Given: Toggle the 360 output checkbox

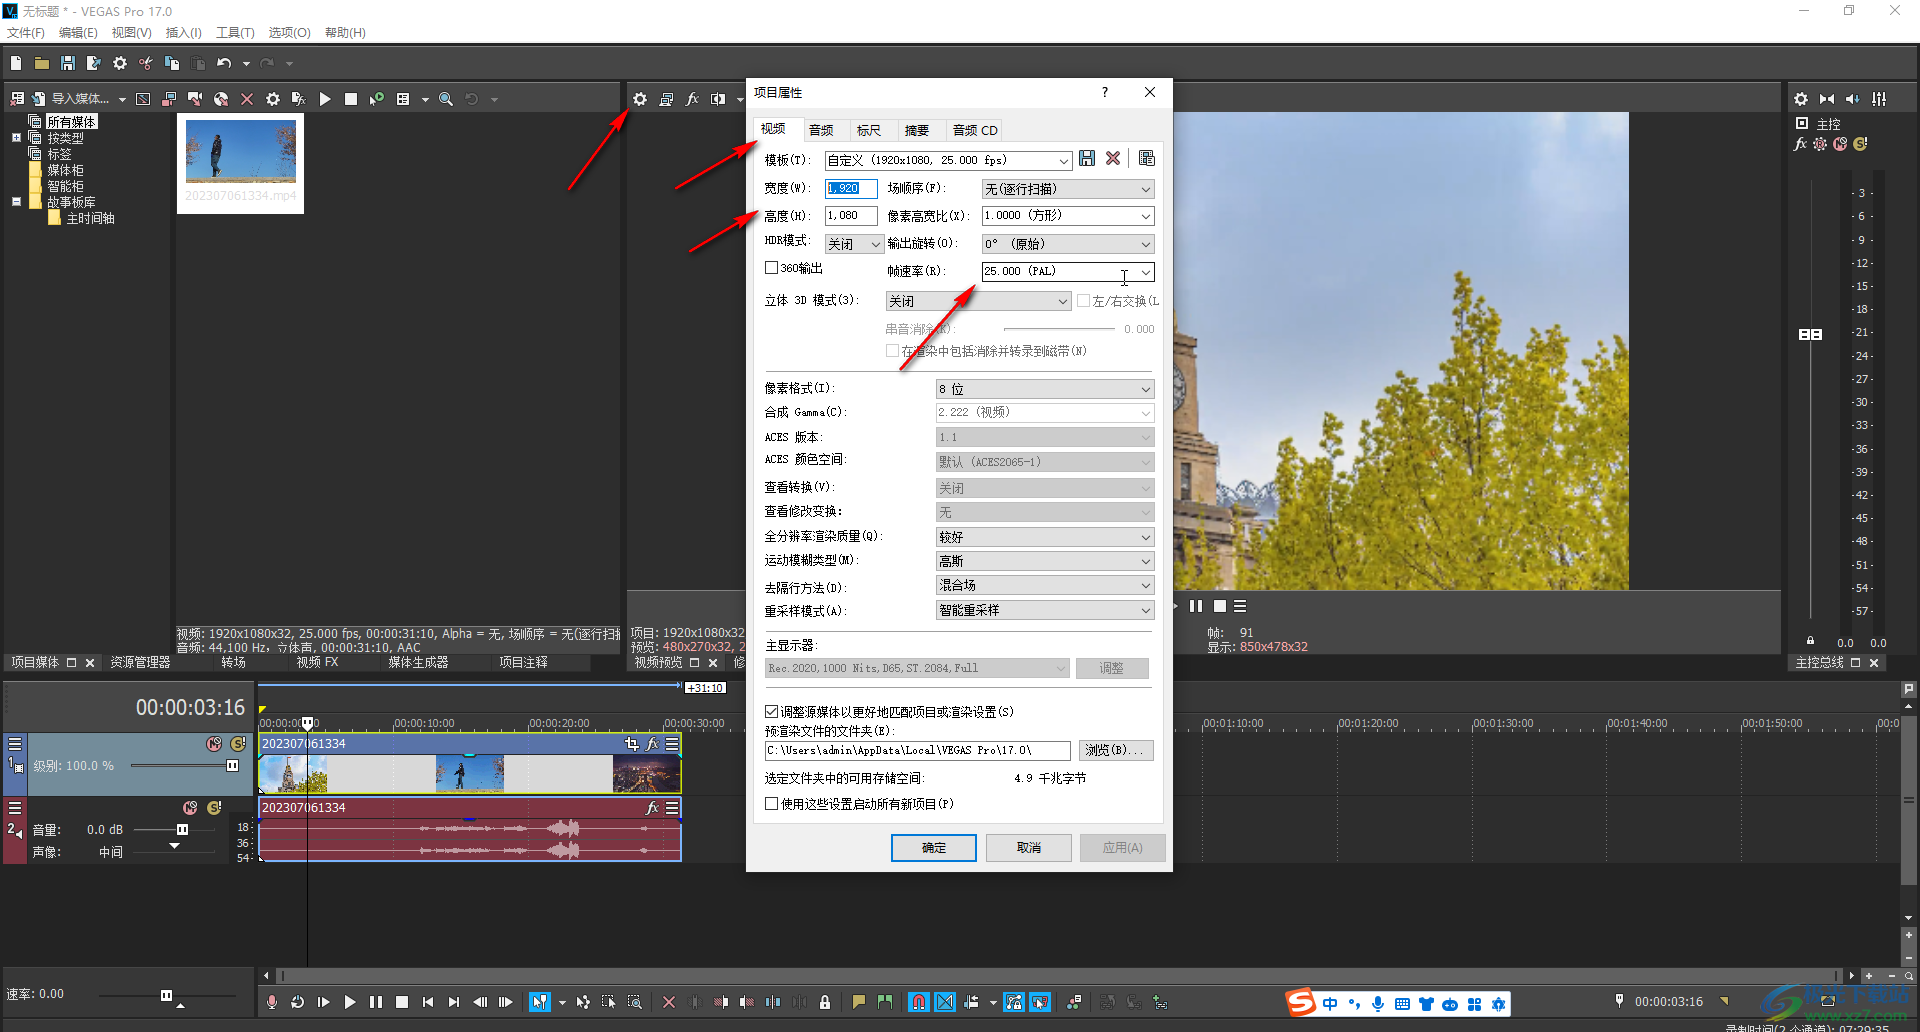Looking at the screenshot, I should click(771, 268).
